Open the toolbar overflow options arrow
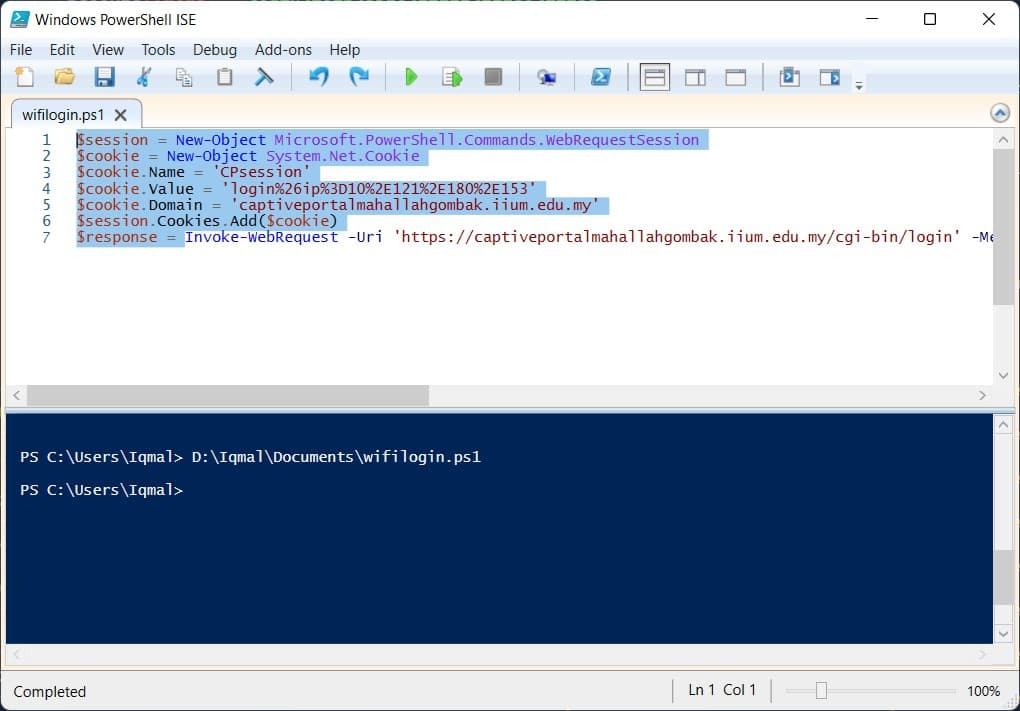Image resolution: width=1020 pixels, height=711 pixels. [x=859, y=86]
